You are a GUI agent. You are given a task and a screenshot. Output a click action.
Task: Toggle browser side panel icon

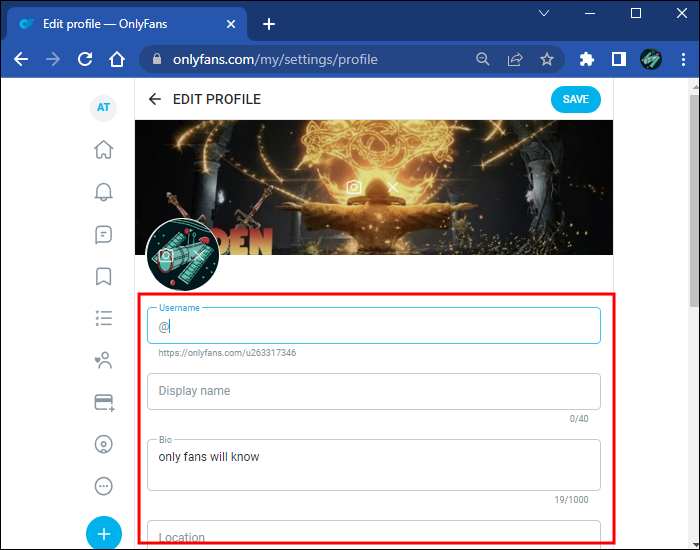click(x=619, y=59)
